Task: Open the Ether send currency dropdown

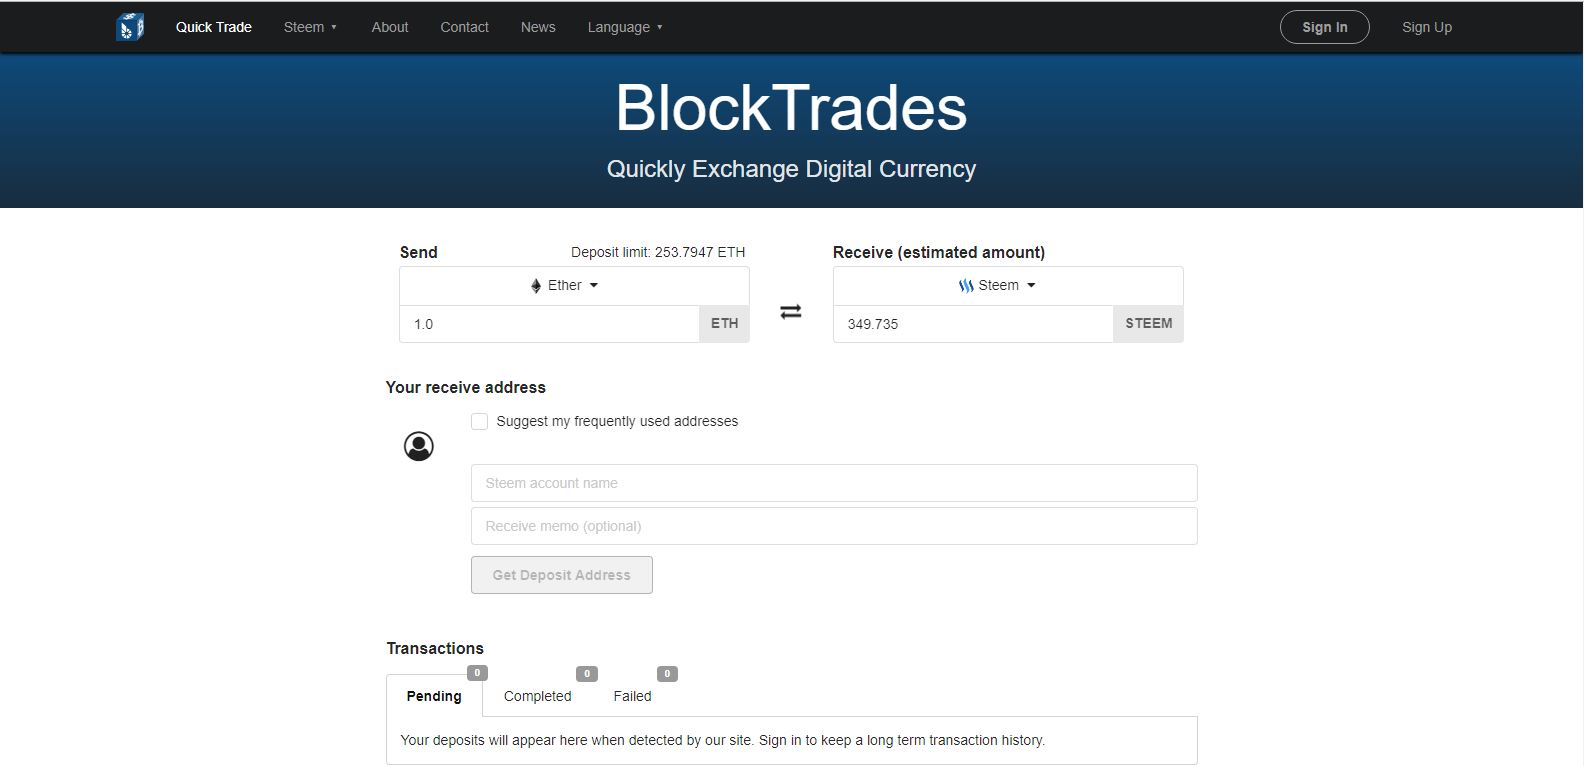Action: click(574, 286)
